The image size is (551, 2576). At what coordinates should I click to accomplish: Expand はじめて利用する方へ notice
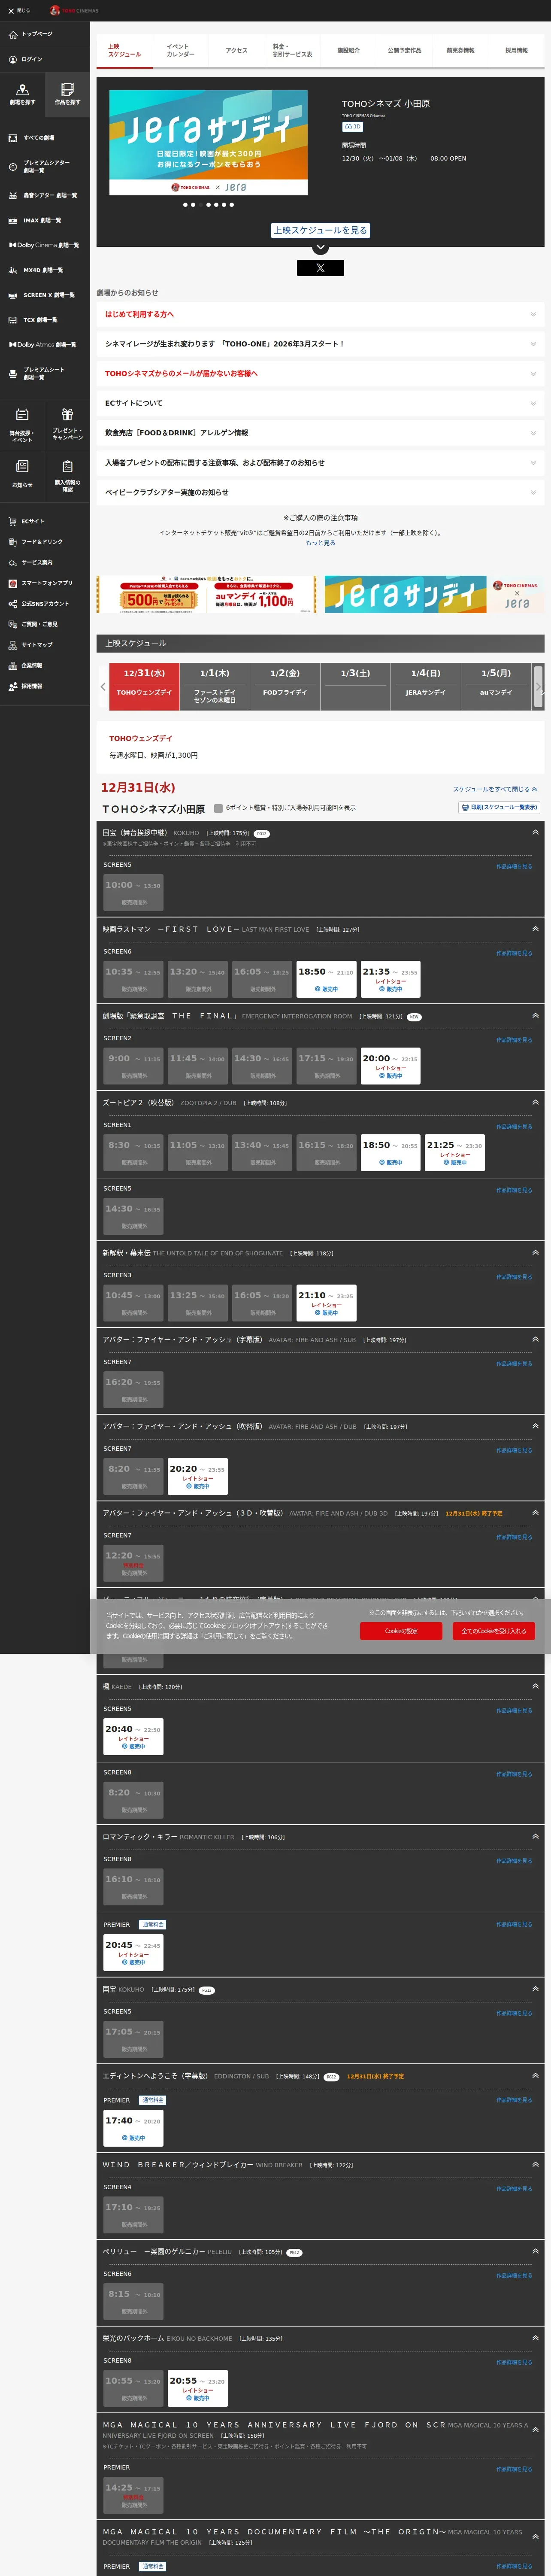tap(320, 314)
